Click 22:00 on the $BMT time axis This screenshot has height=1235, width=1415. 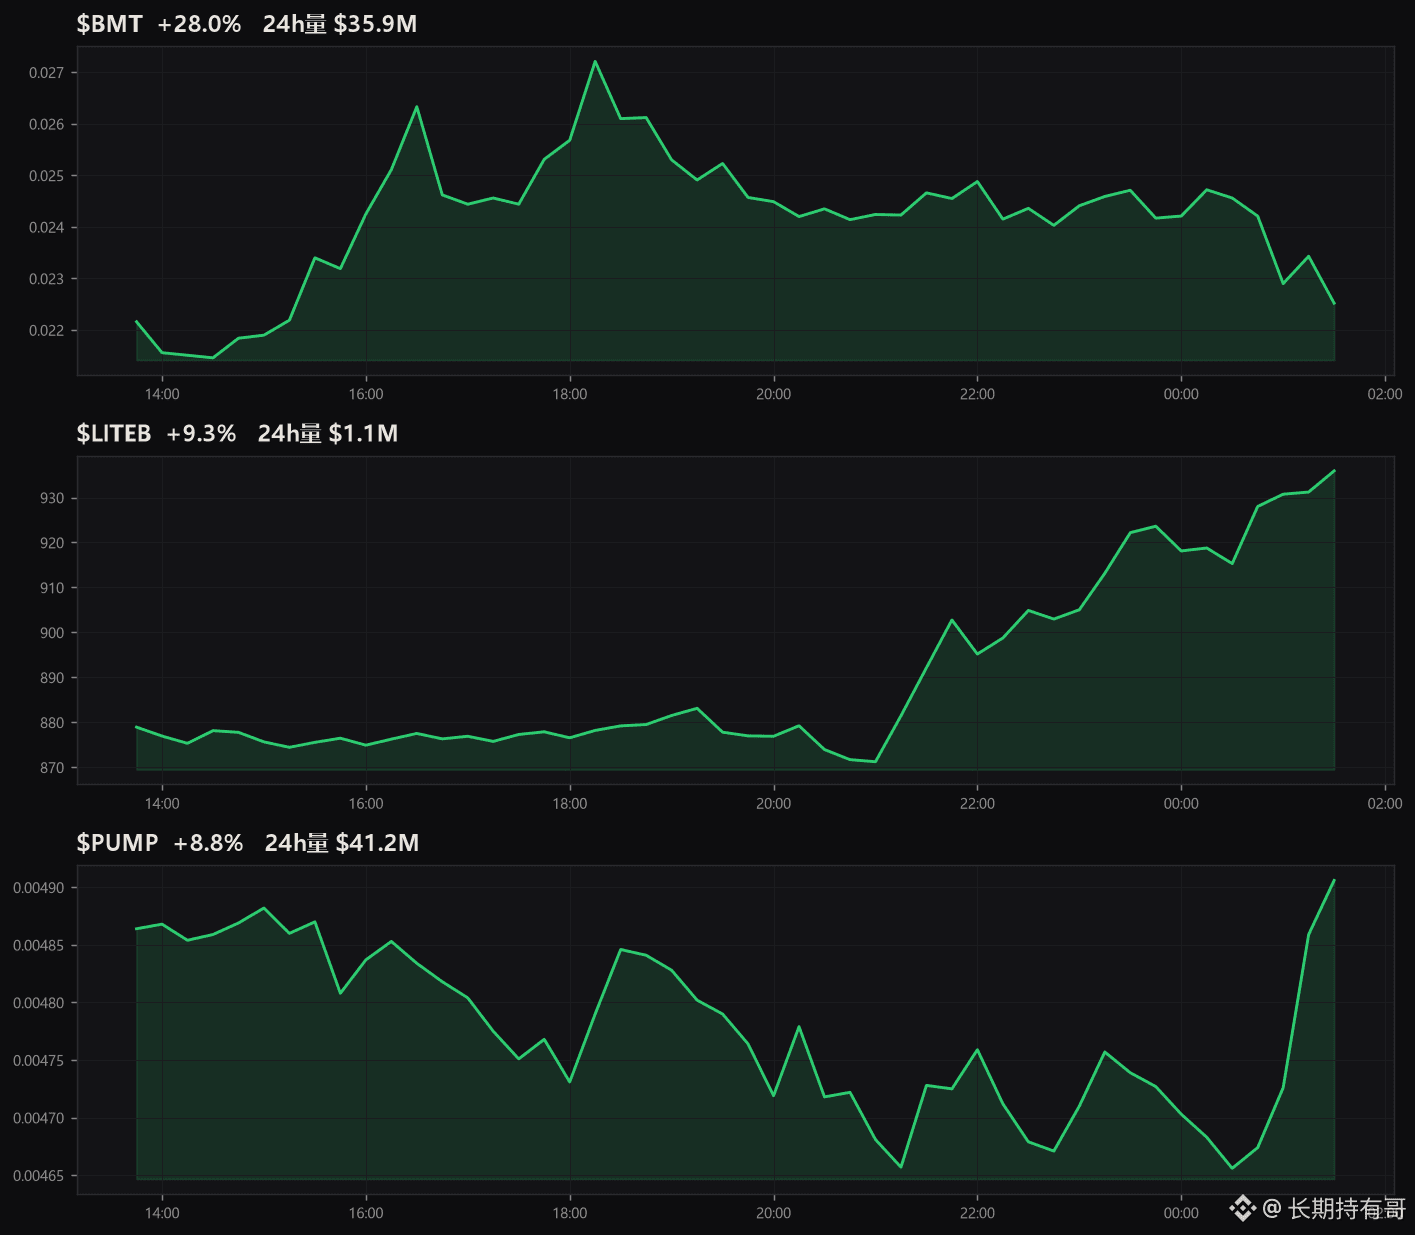tap(977, 394)
